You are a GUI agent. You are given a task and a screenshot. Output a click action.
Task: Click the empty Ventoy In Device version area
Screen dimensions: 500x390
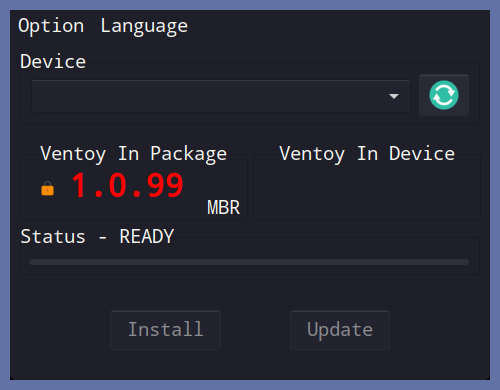click(x=367, y=192)
